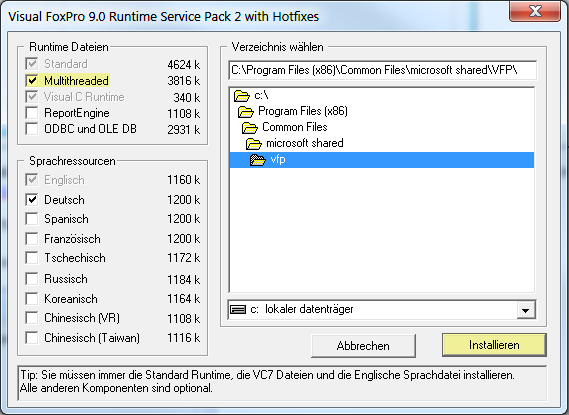
Task: Select the highlighted 'vfp' directory row
Action: pos(382,160)
